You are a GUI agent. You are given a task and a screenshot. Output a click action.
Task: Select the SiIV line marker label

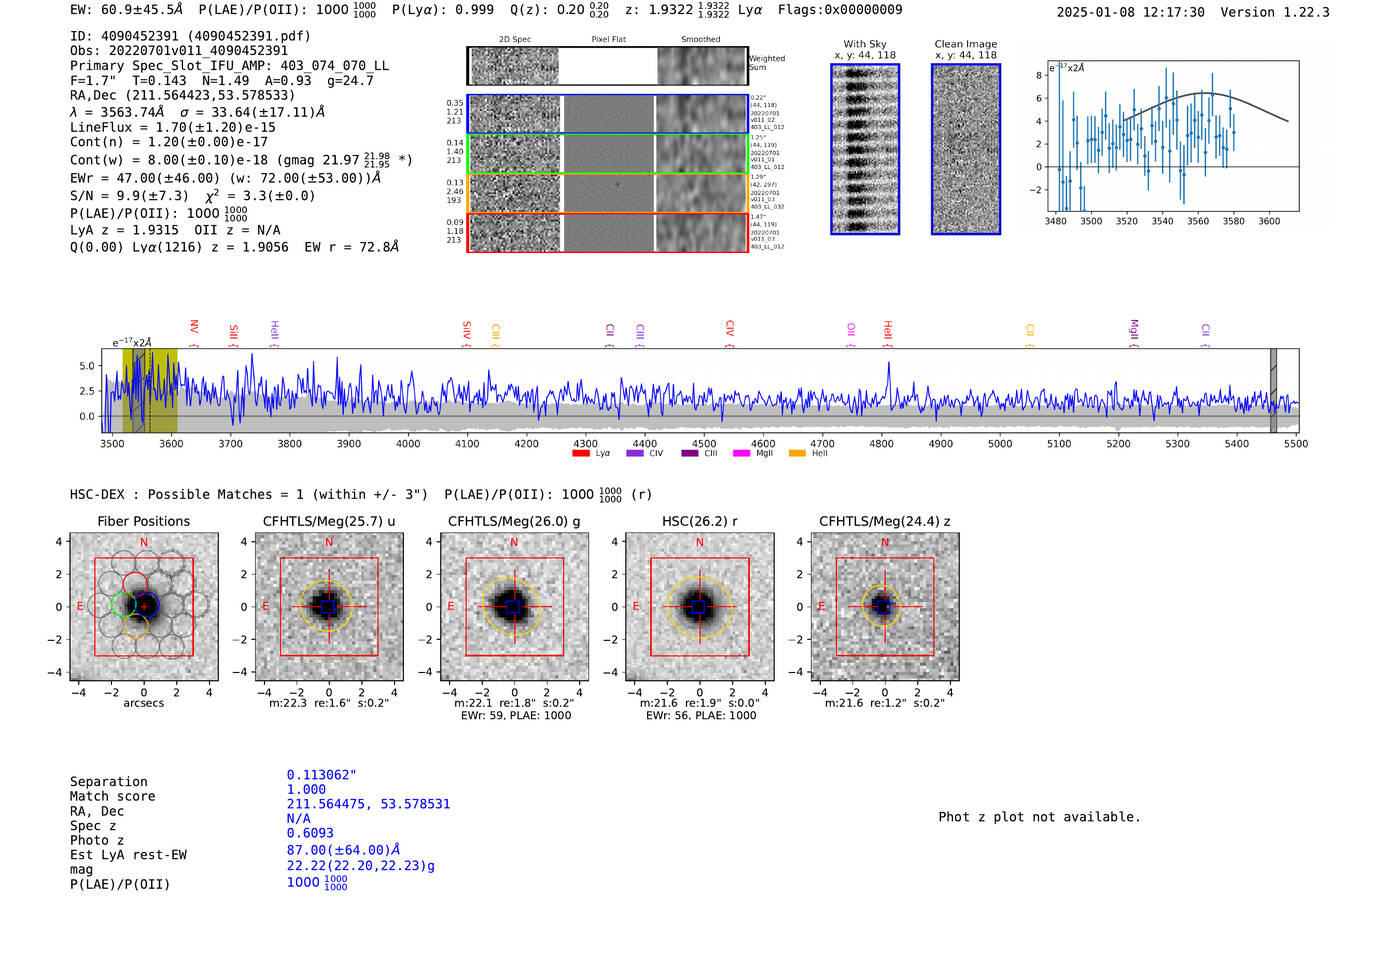(467, 334)
